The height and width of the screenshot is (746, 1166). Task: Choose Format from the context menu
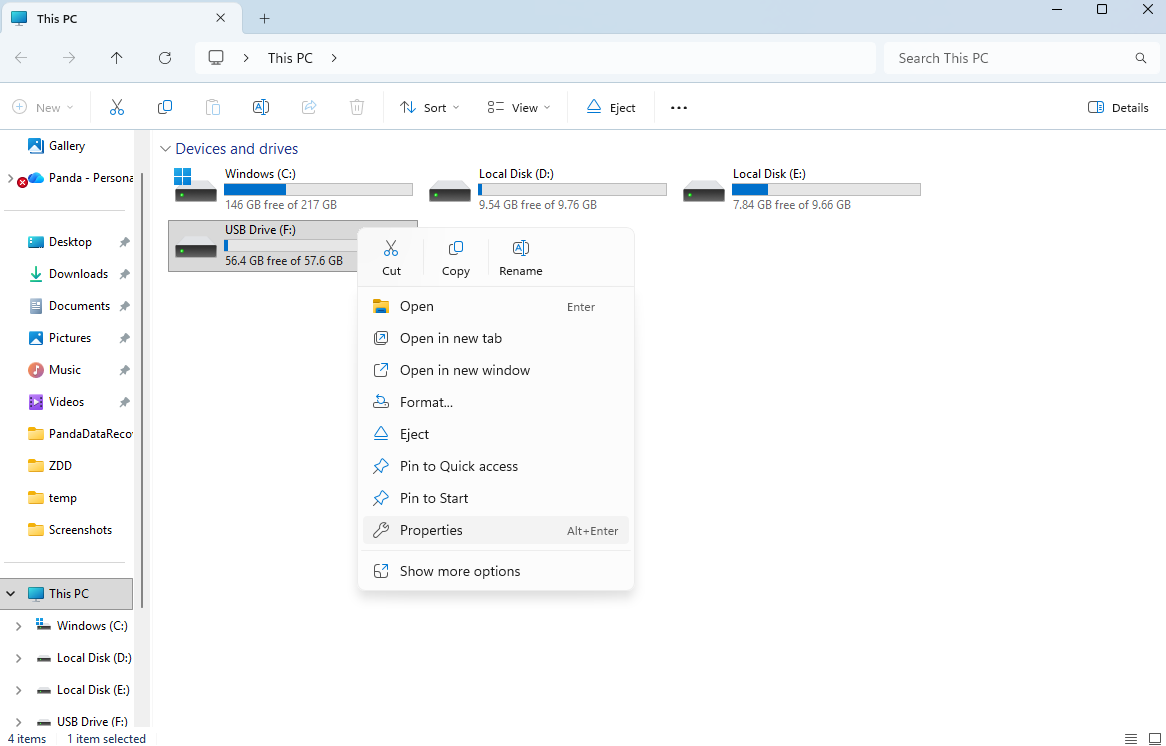coord(426,402)
